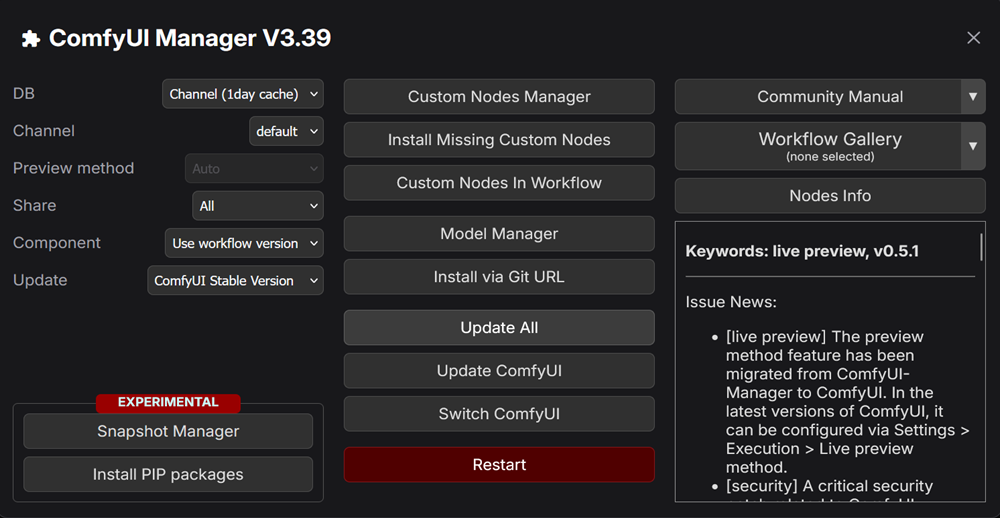Click the news panel scrollbar thumb
The width and height of the screenshot is (1000, 518).
981,247
